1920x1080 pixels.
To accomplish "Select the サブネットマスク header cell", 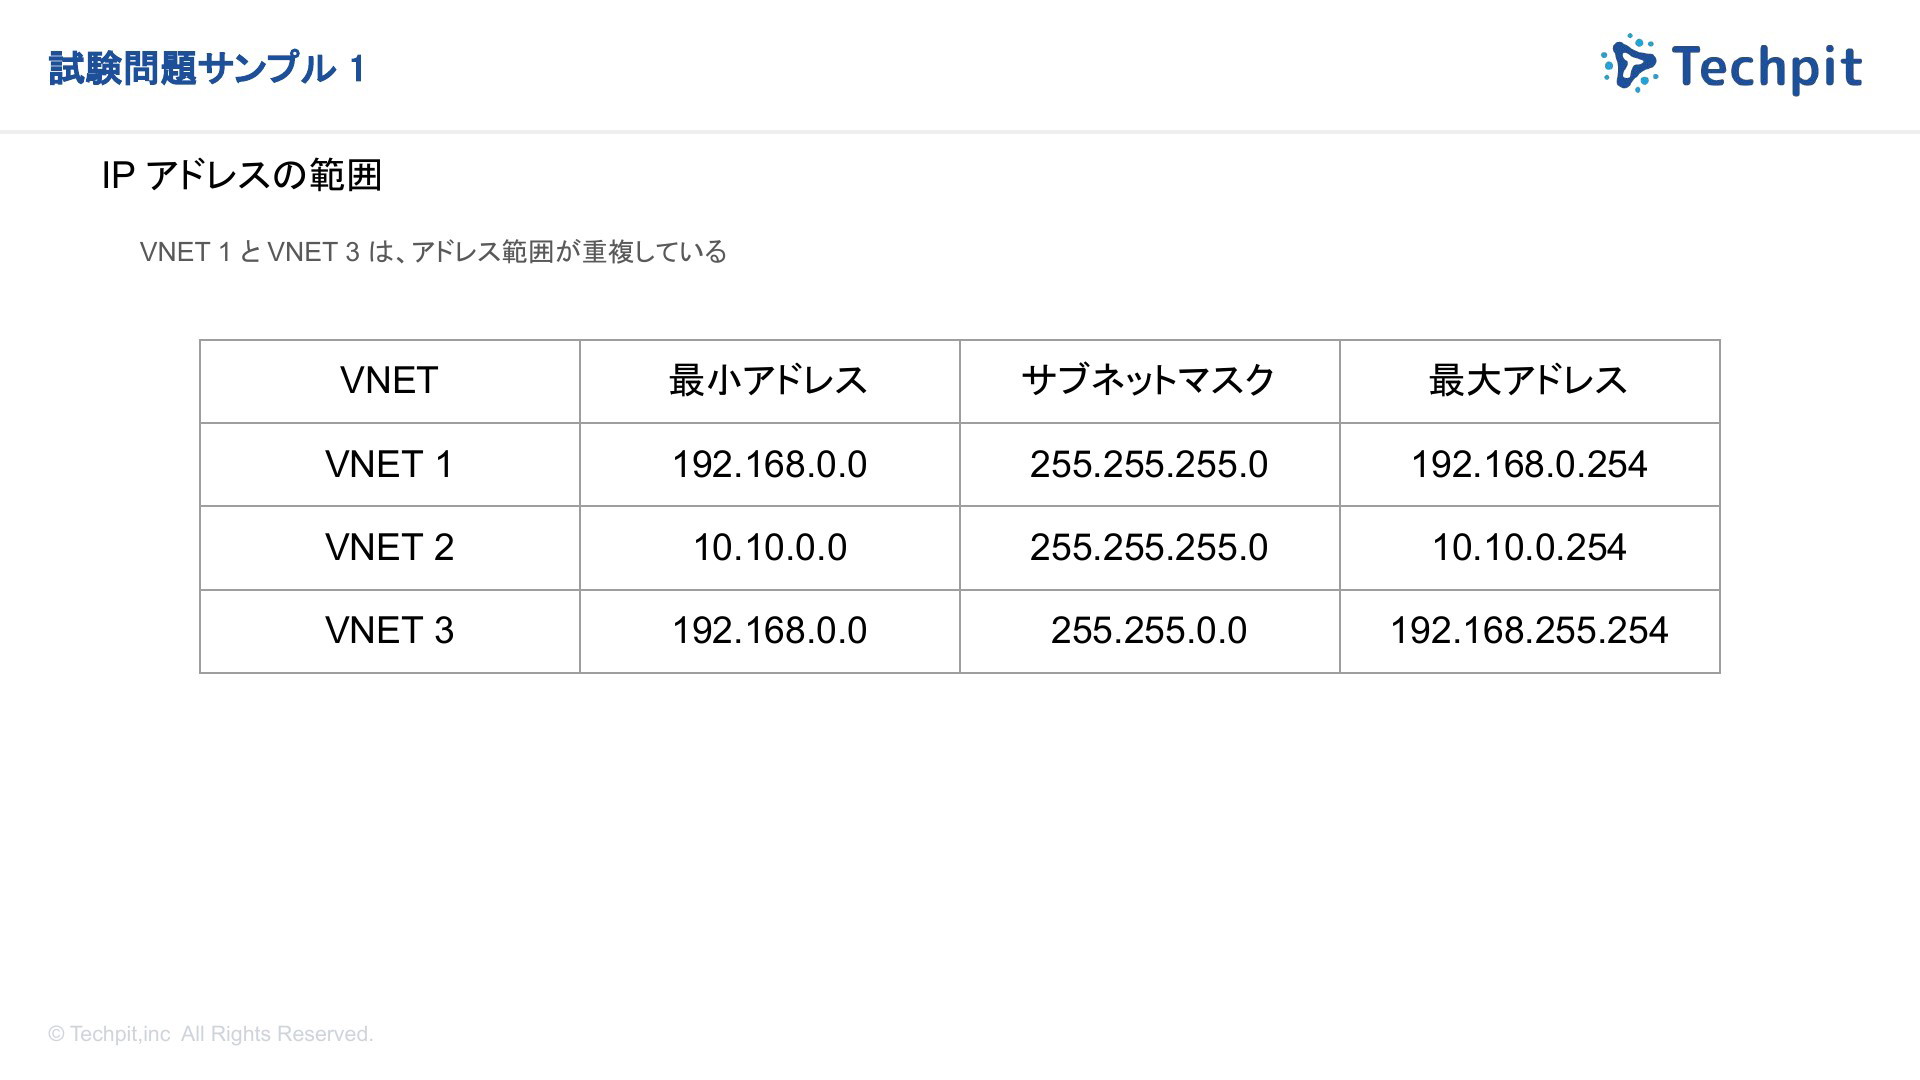I will (x=1149, y=381).
